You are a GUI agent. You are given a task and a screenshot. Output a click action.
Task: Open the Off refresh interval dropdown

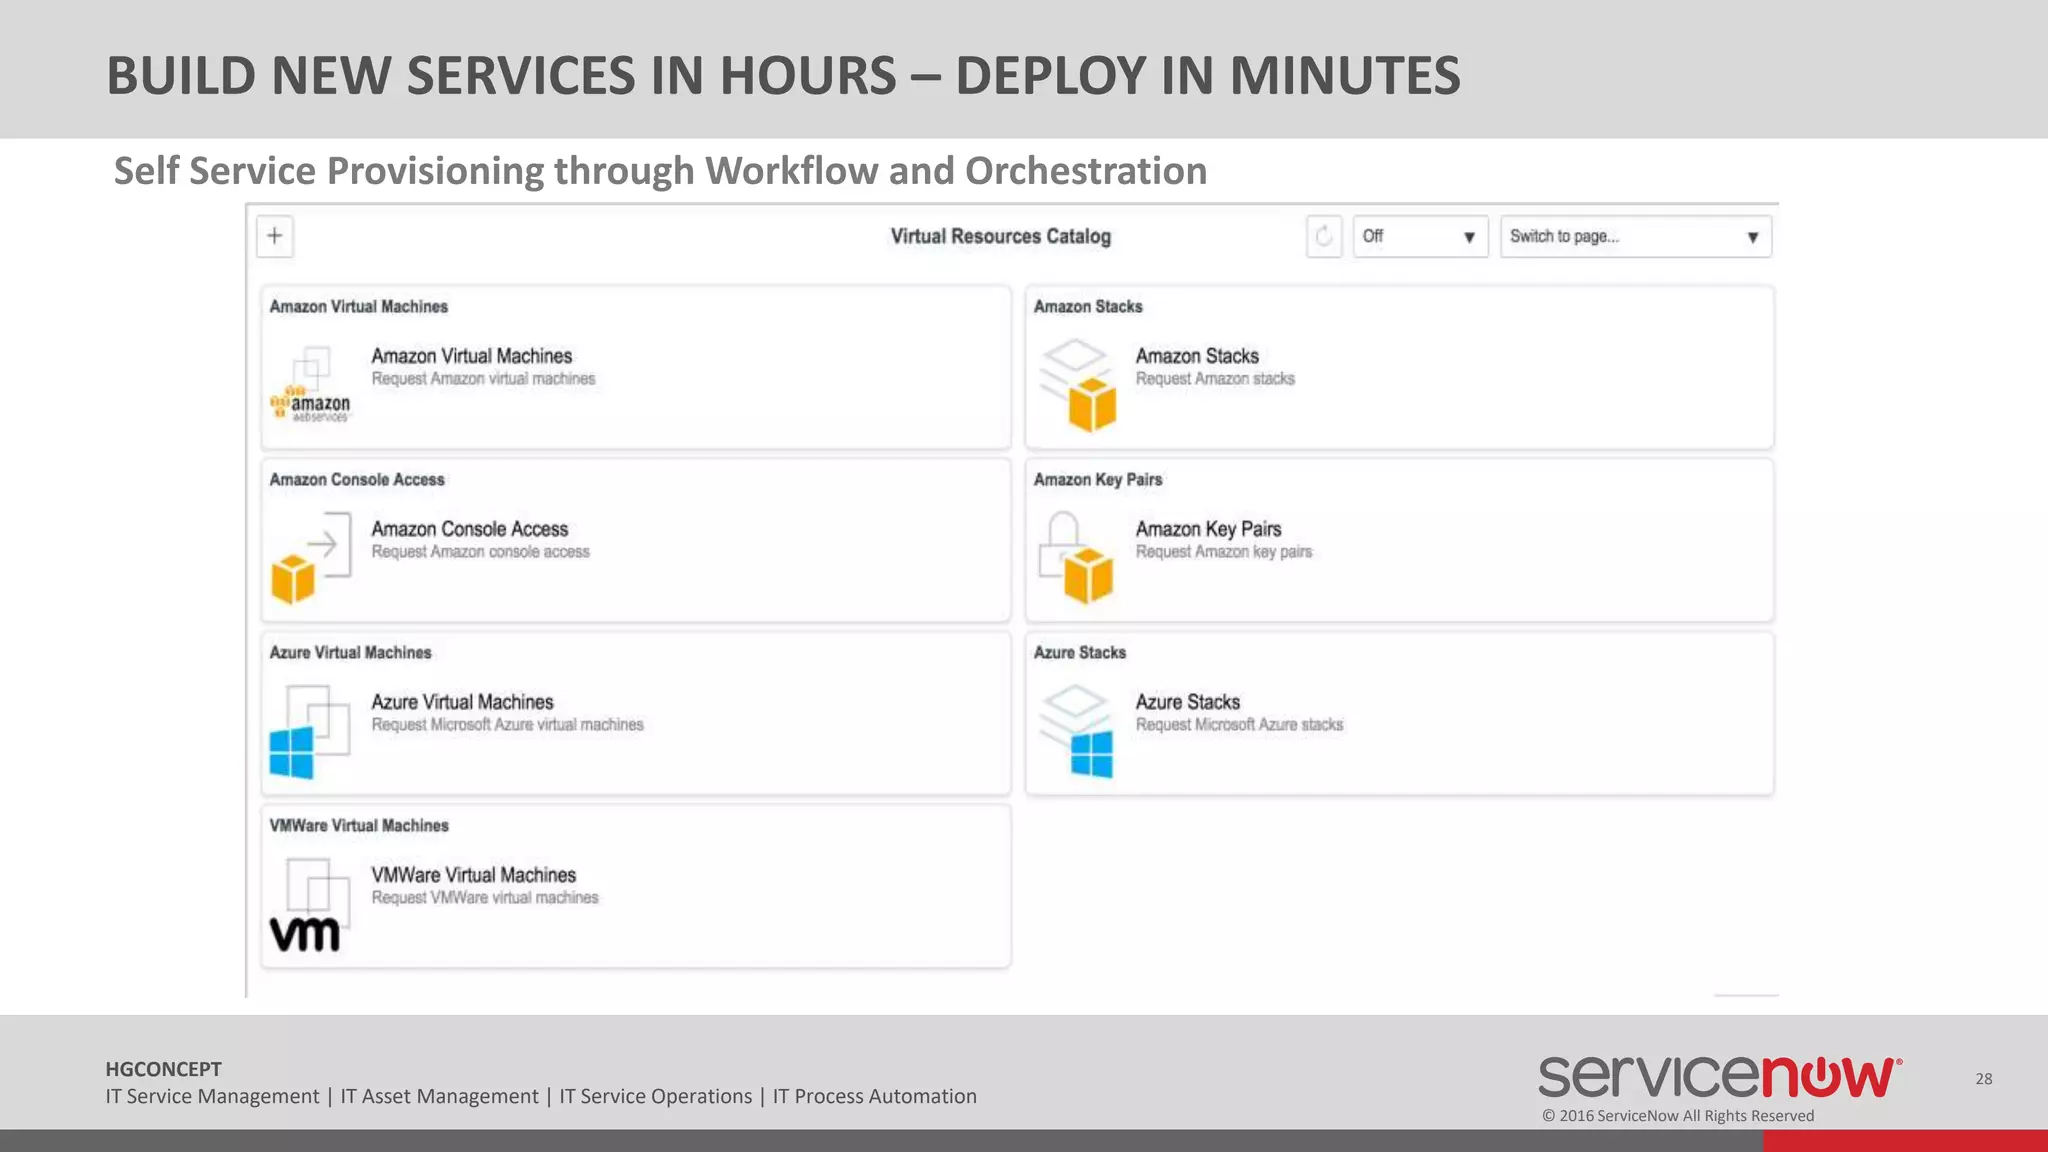(1420, 237)
